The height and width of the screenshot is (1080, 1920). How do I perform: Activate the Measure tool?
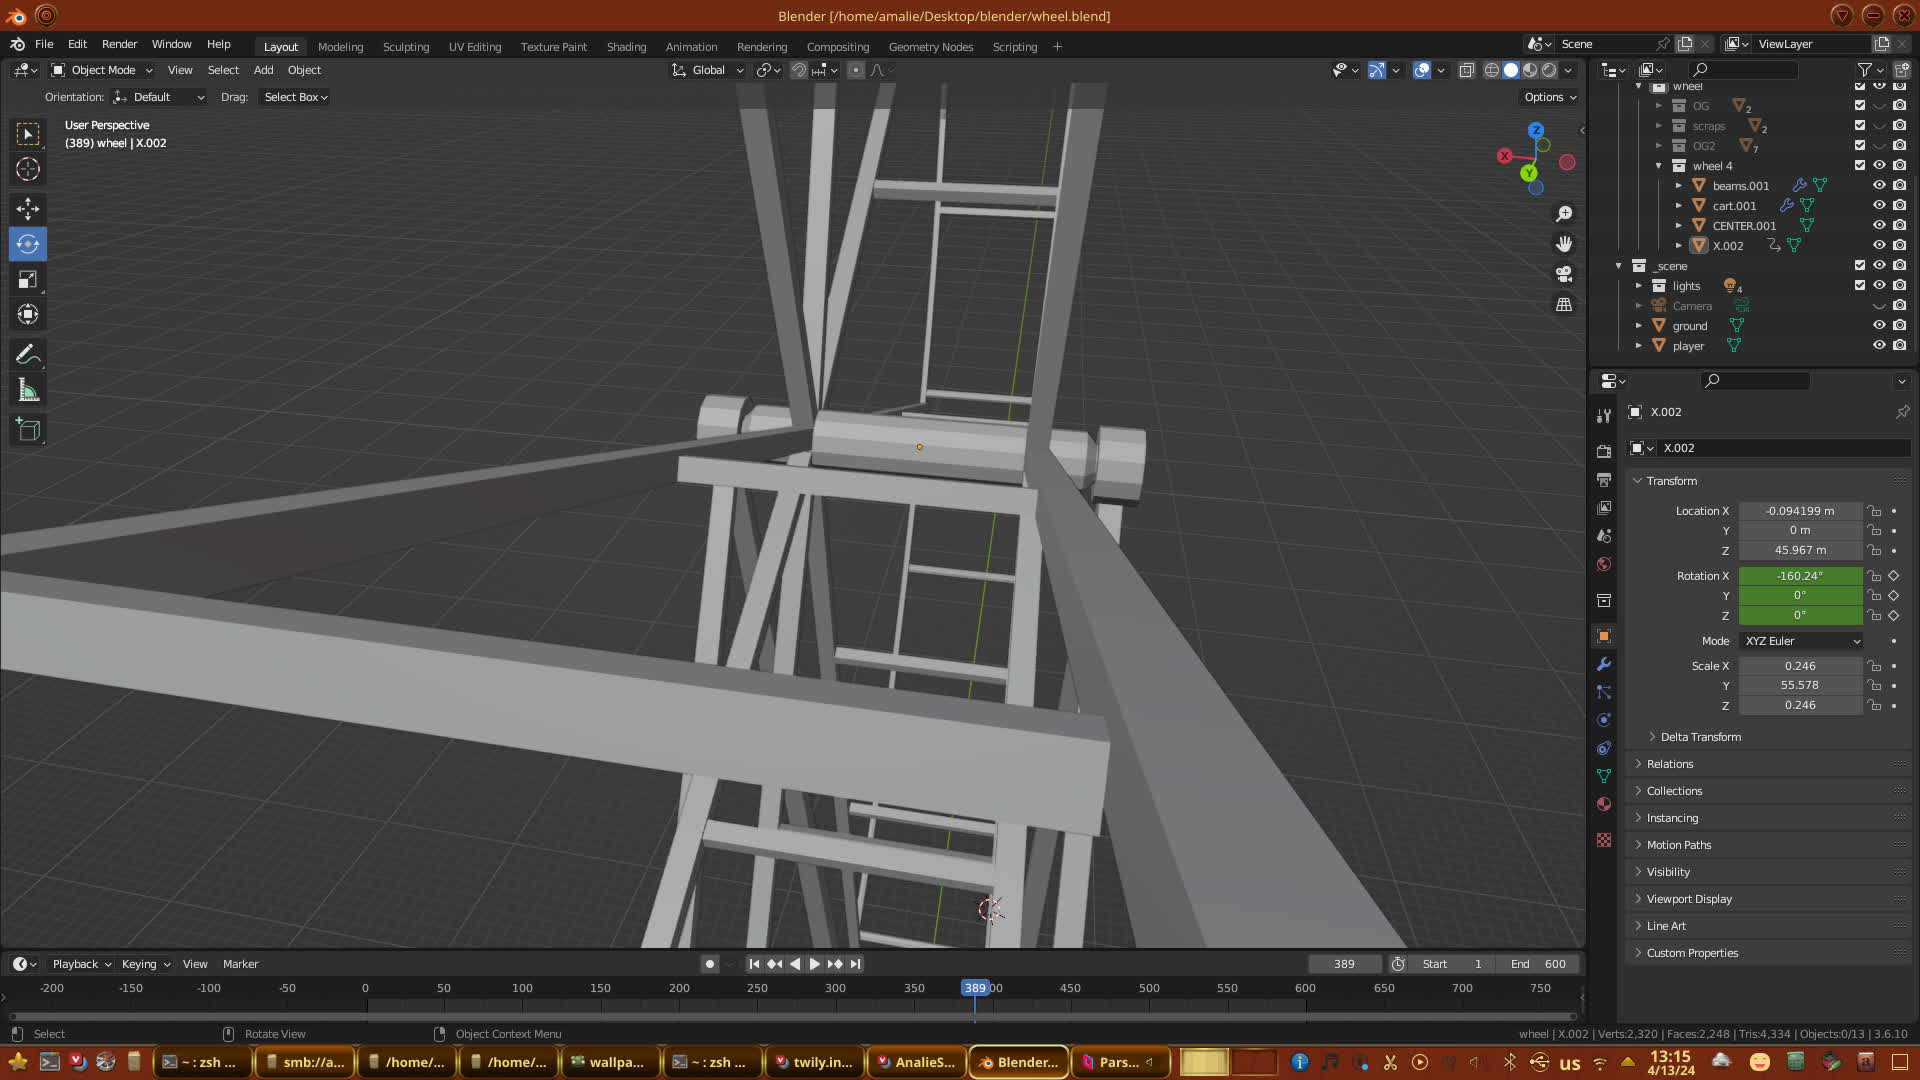[x=28, y=391]
